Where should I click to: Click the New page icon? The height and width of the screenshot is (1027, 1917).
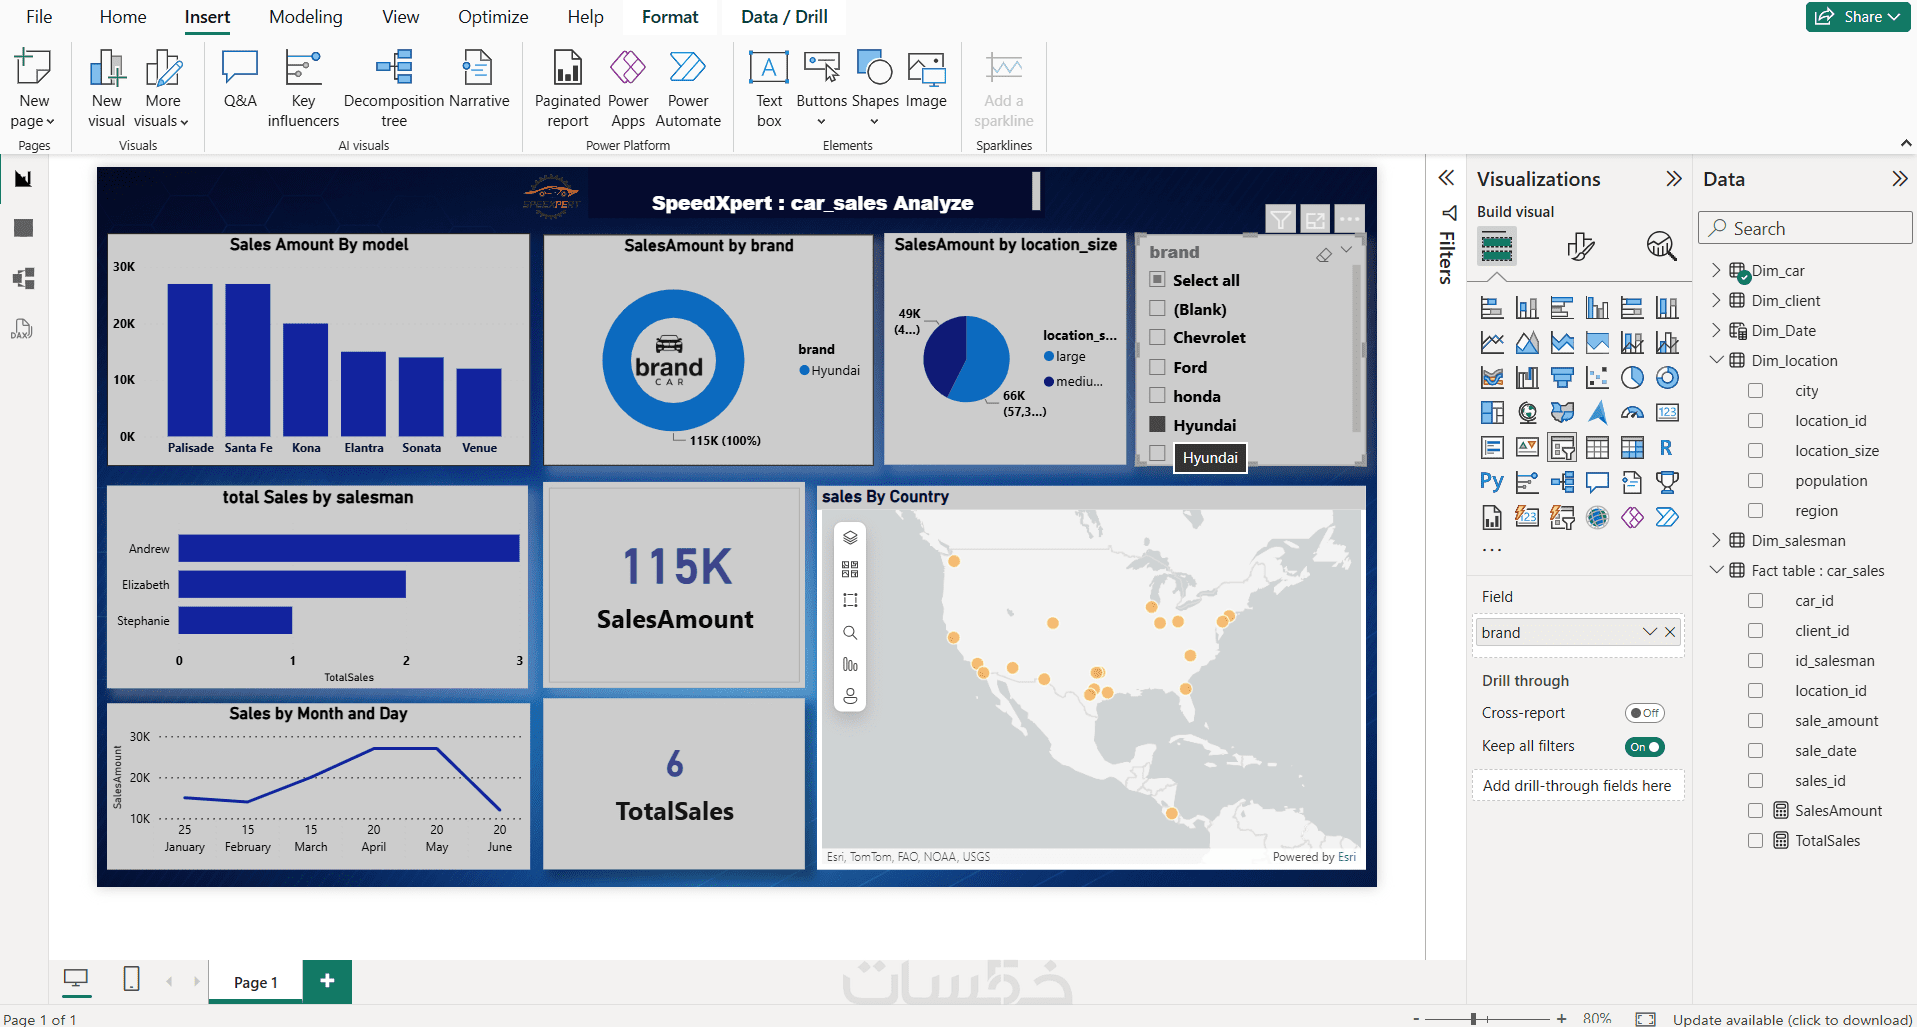pos(33,68)
